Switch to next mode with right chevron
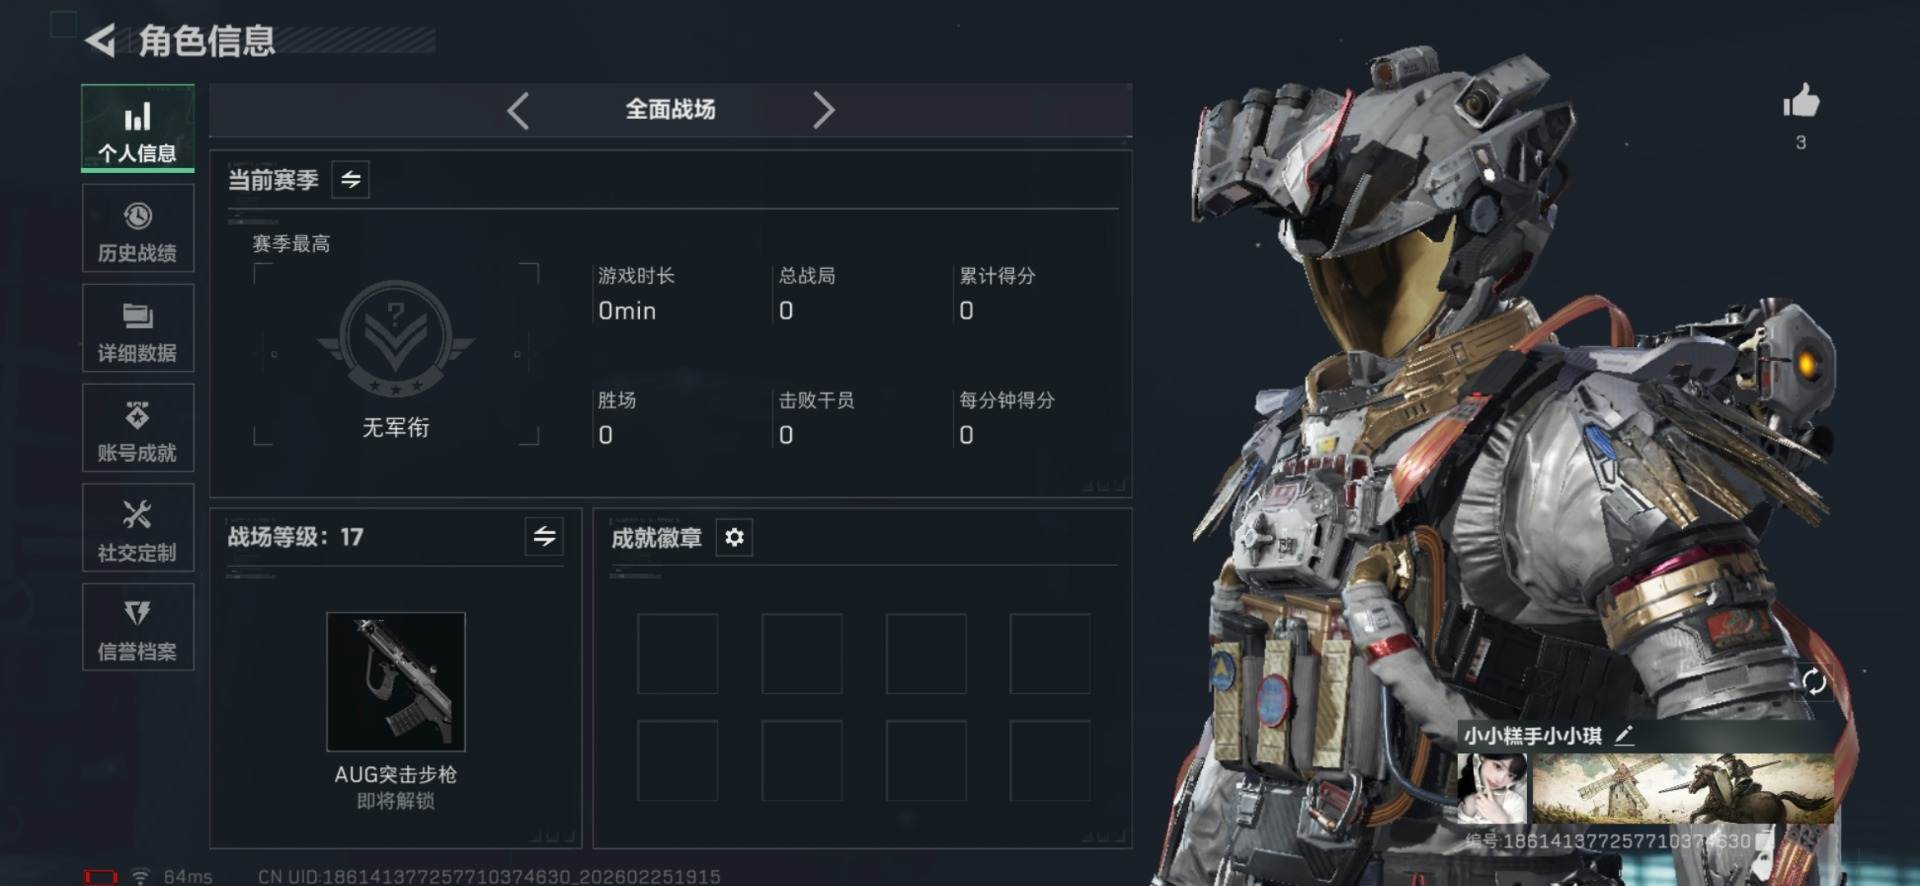 [823, 110]
